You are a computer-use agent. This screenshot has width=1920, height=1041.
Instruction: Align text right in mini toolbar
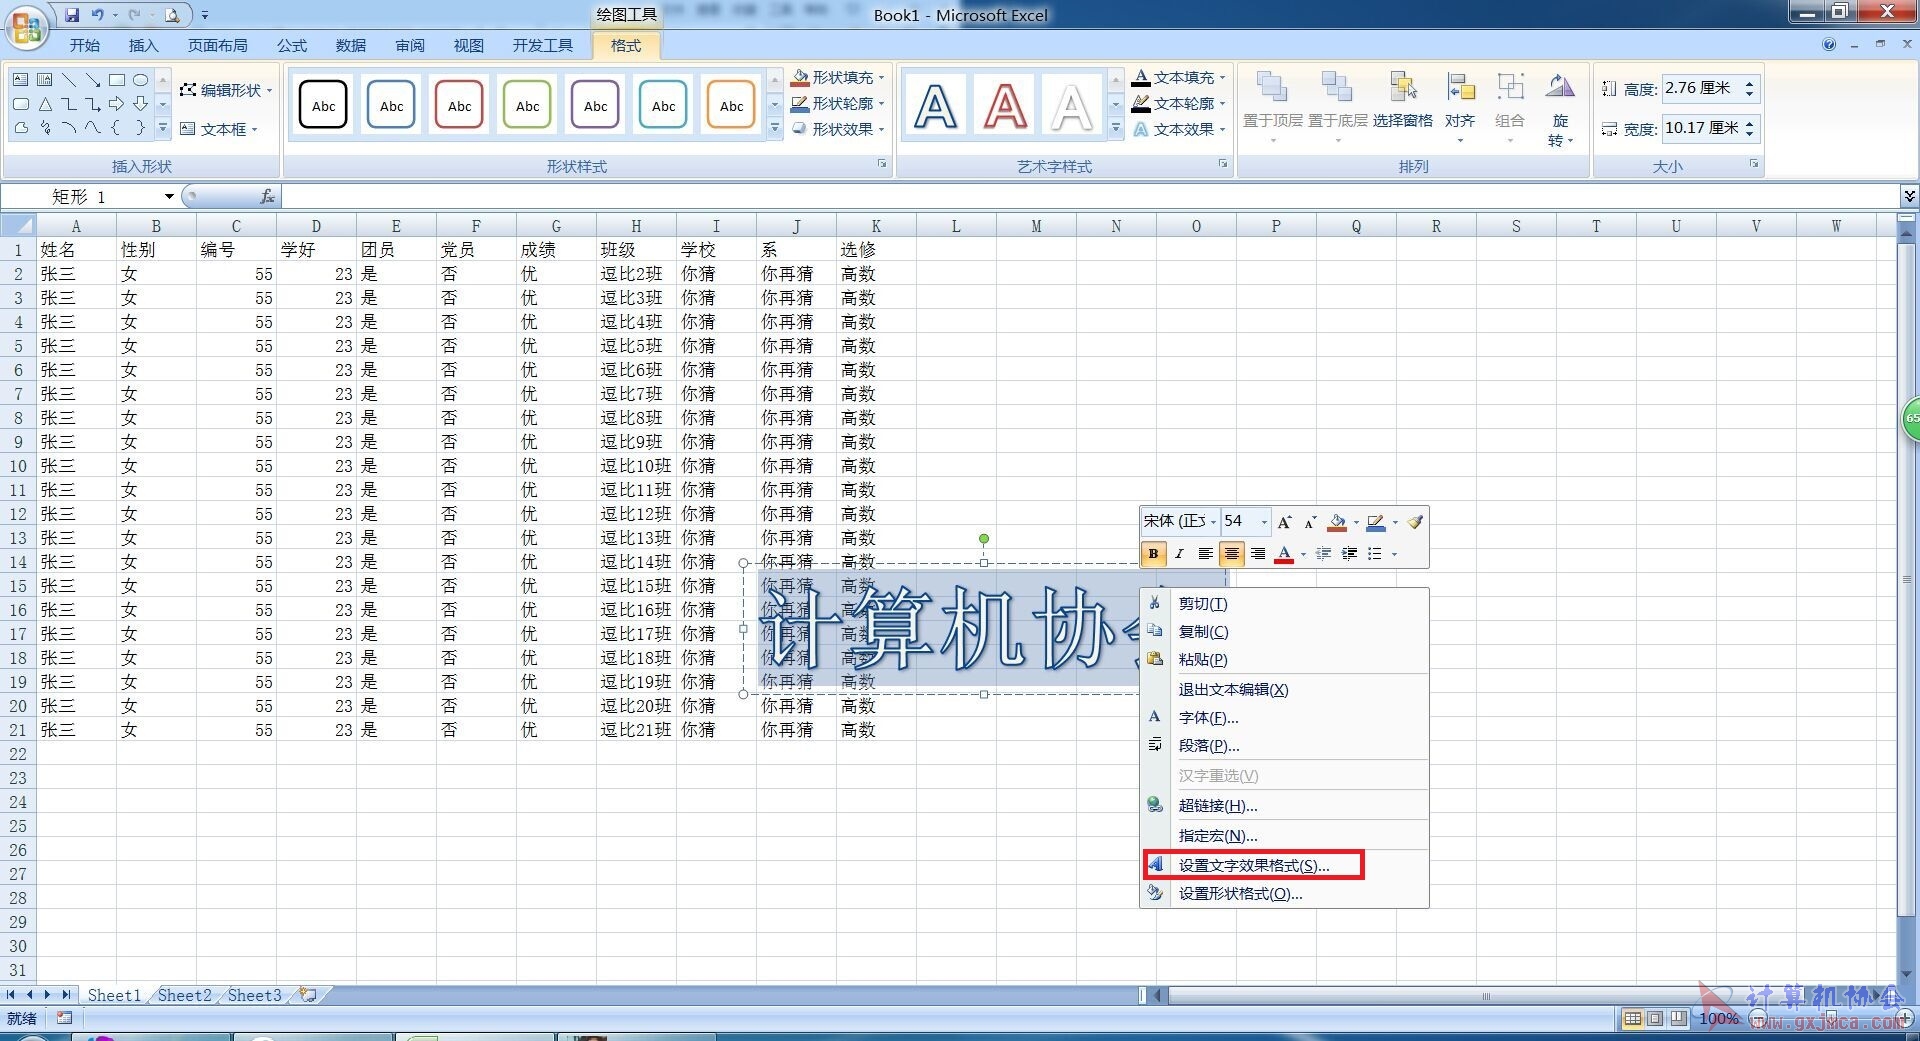(x=1258, y=554)
